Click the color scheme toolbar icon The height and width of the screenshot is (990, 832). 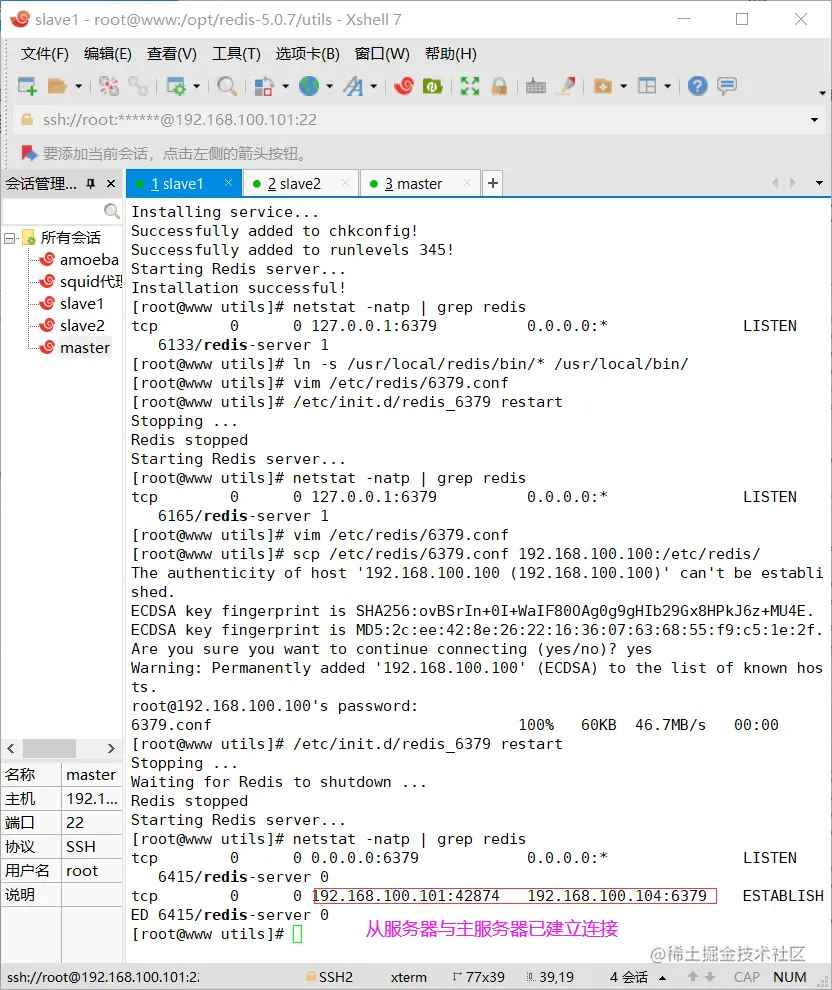[x=263, y=86]
